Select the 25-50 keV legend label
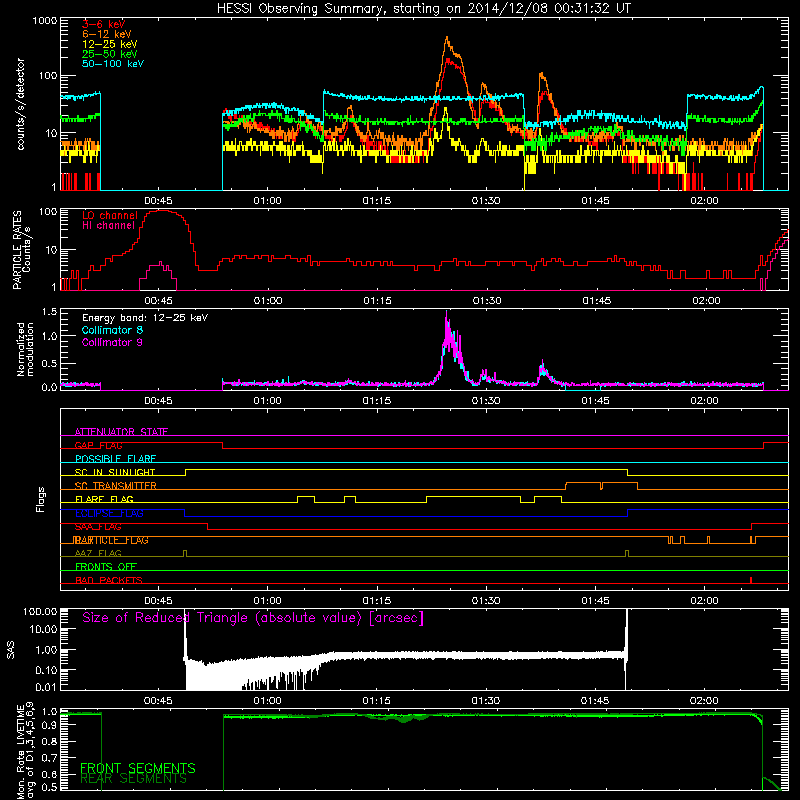This screenshot has height=800, width=800. (x=110, y=54)
